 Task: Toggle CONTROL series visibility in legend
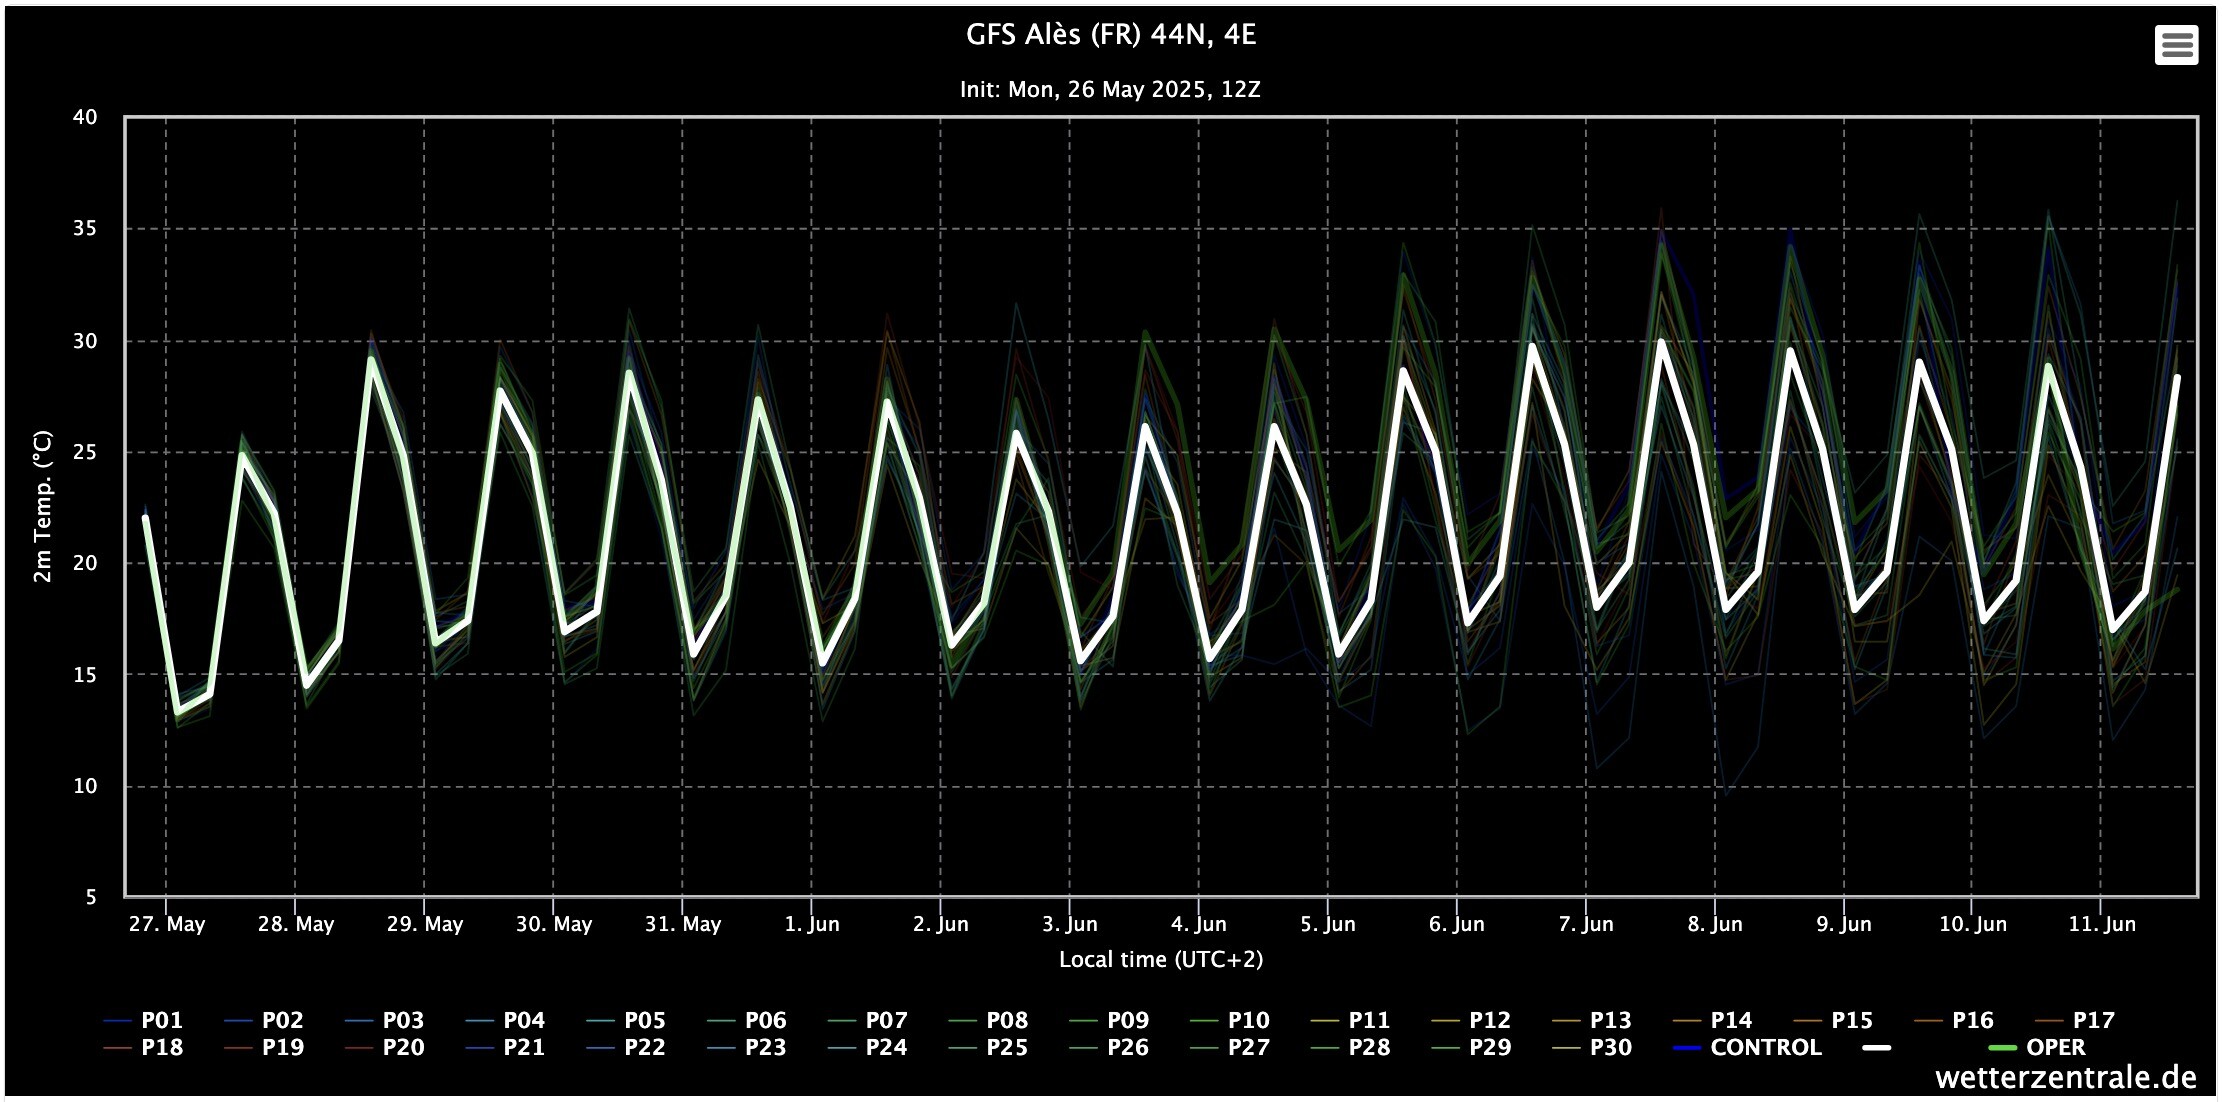click(x=1765, y=1047)
